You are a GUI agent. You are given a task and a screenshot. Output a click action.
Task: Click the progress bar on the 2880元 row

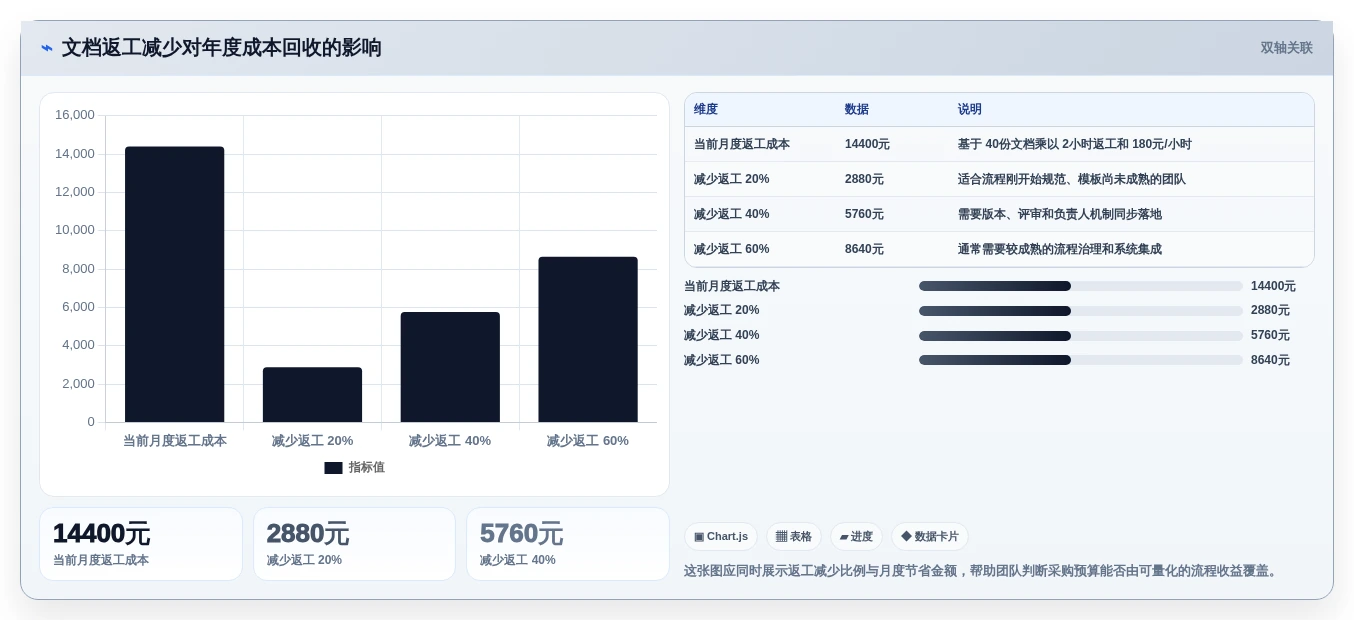(1081, 311)
